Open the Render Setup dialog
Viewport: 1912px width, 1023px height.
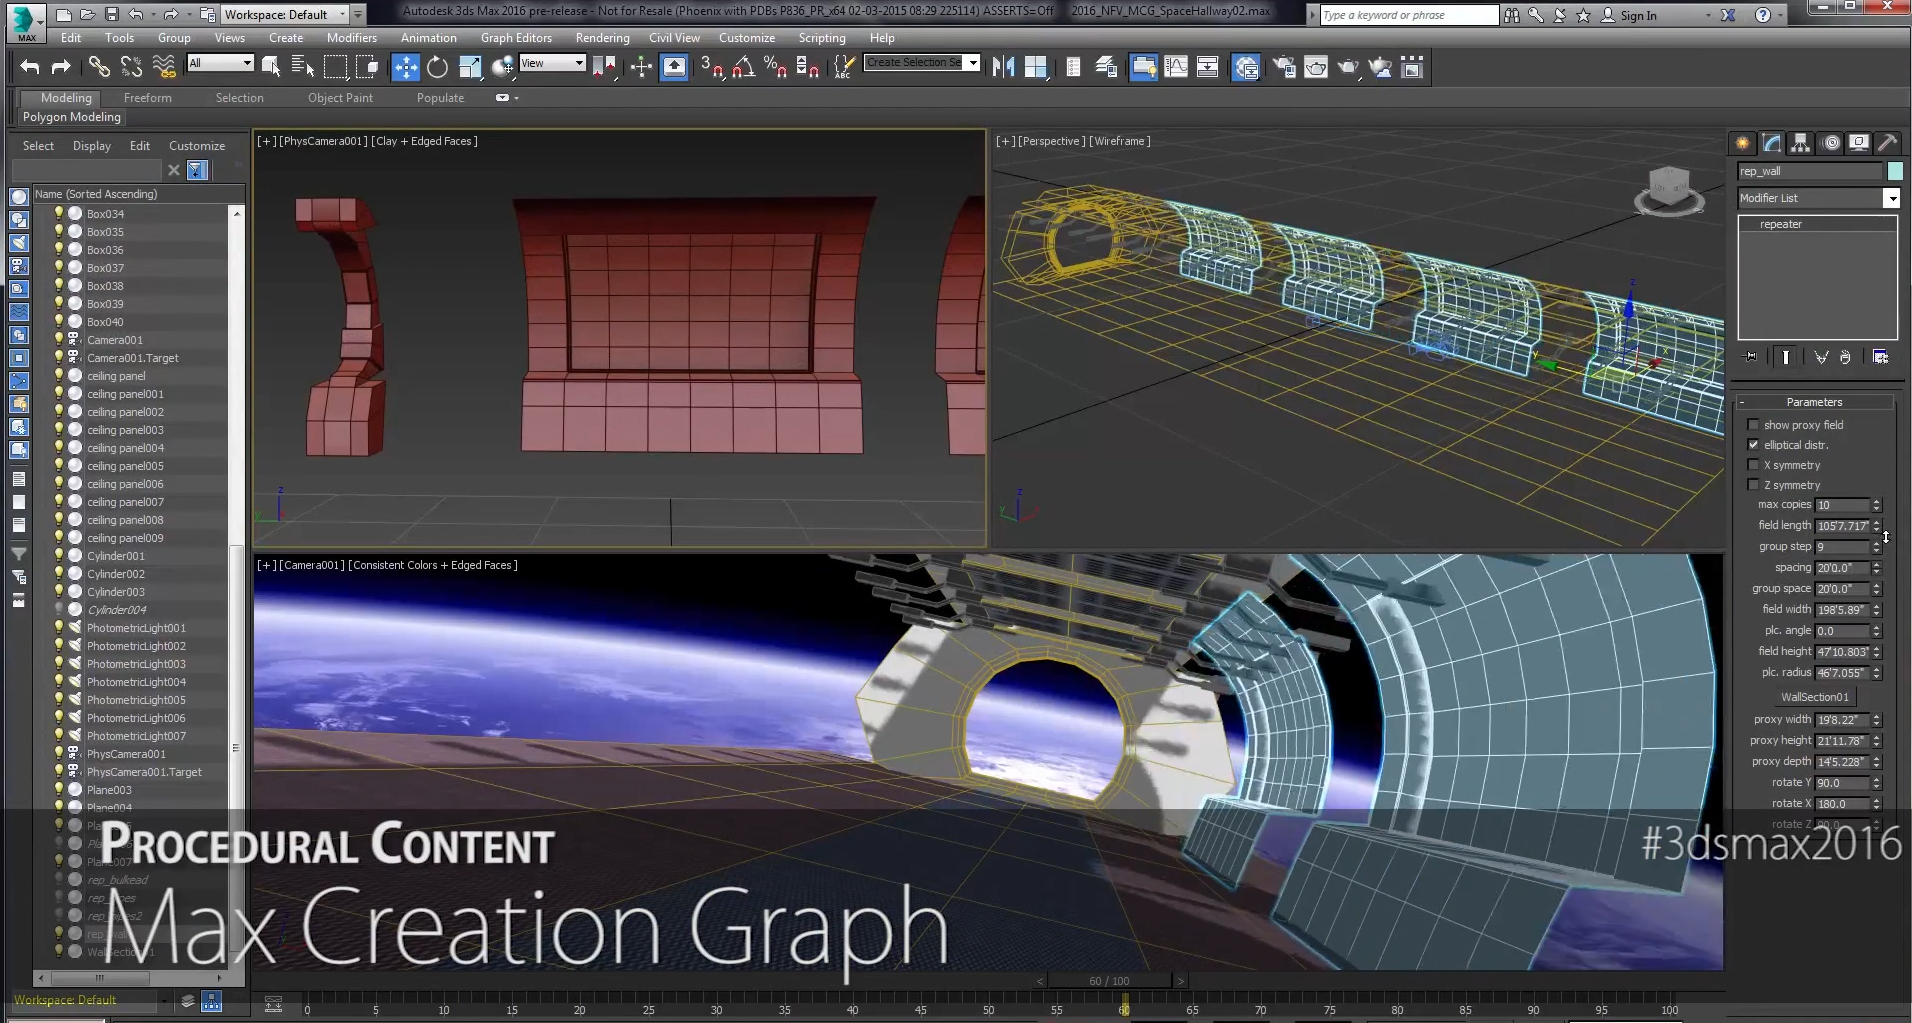(1284, 67)
